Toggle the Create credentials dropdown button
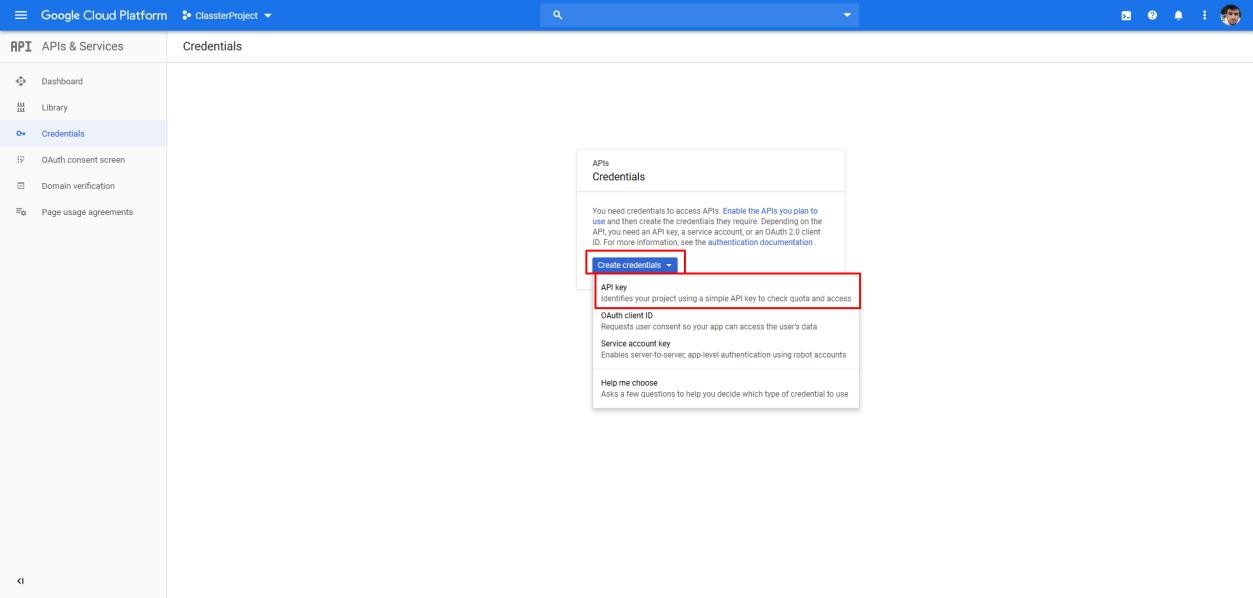1253x598 pixels. pos(635,265)
